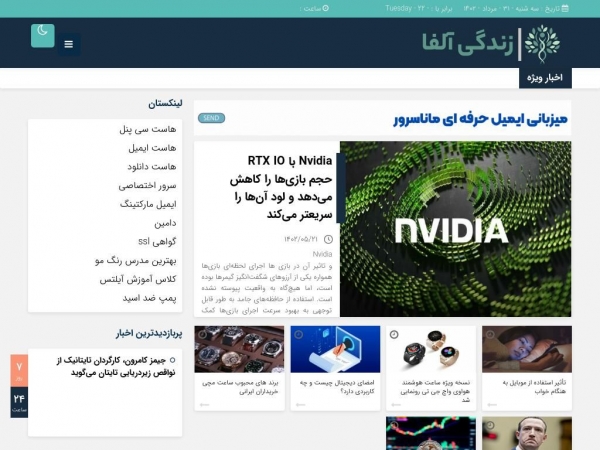Open the هاست سی پنل link

(x=148, y=129)
